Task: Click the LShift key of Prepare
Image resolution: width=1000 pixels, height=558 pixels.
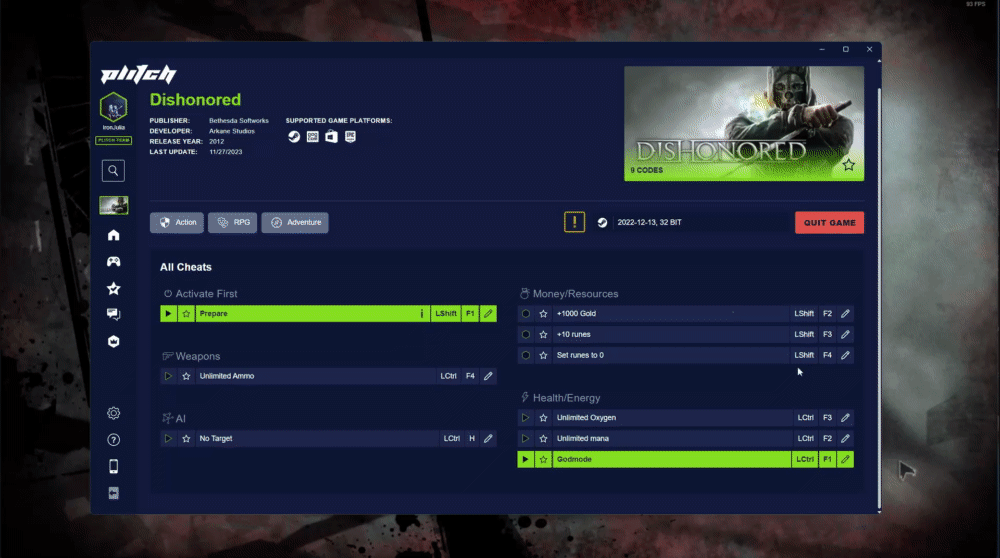Action: [x=446, y=314]
